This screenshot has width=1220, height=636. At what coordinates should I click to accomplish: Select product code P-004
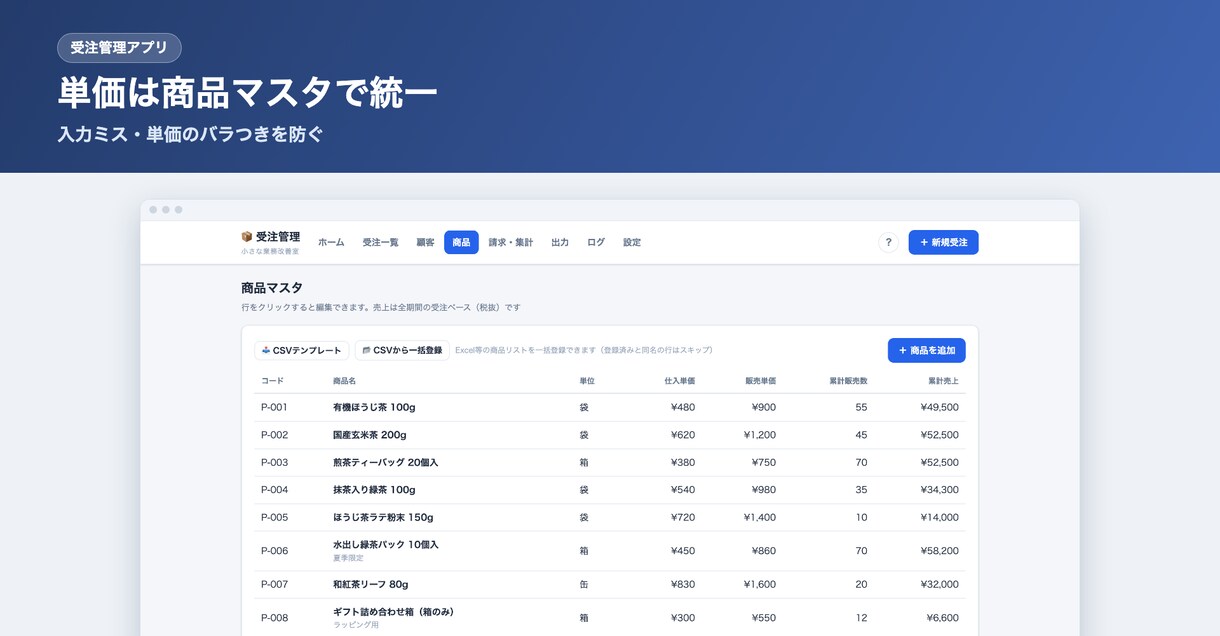(274, 490)
